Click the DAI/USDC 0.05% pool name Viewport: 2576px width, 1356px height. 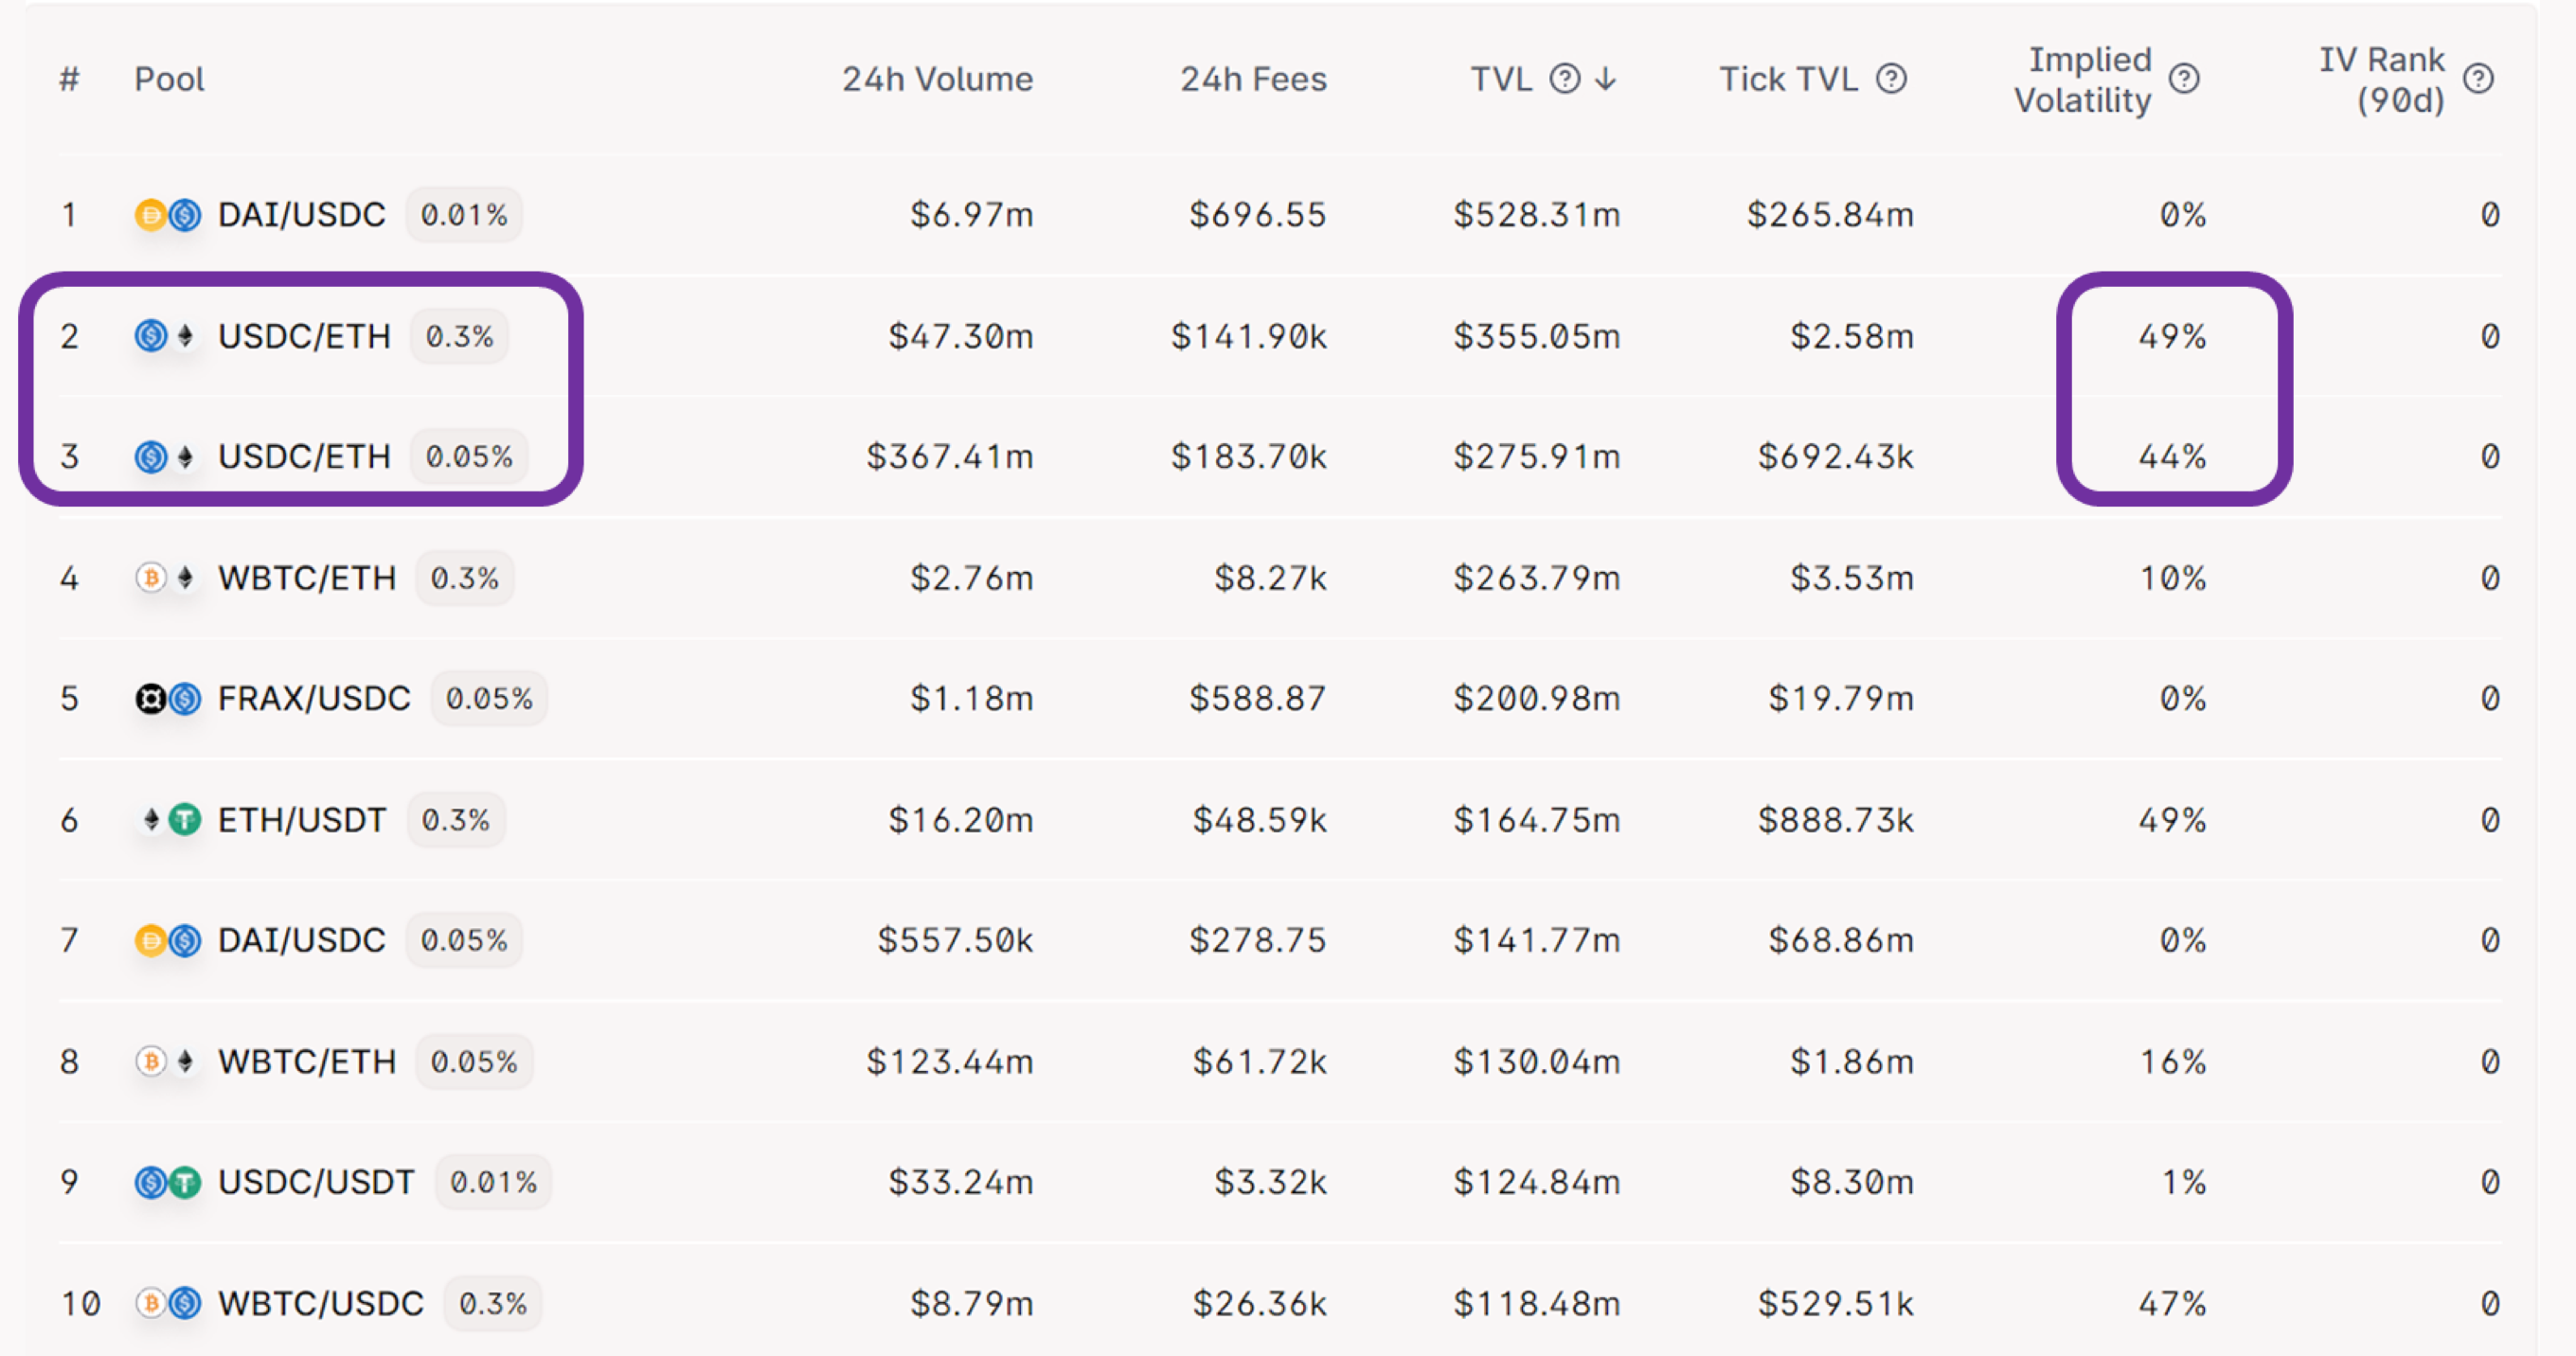301,941
